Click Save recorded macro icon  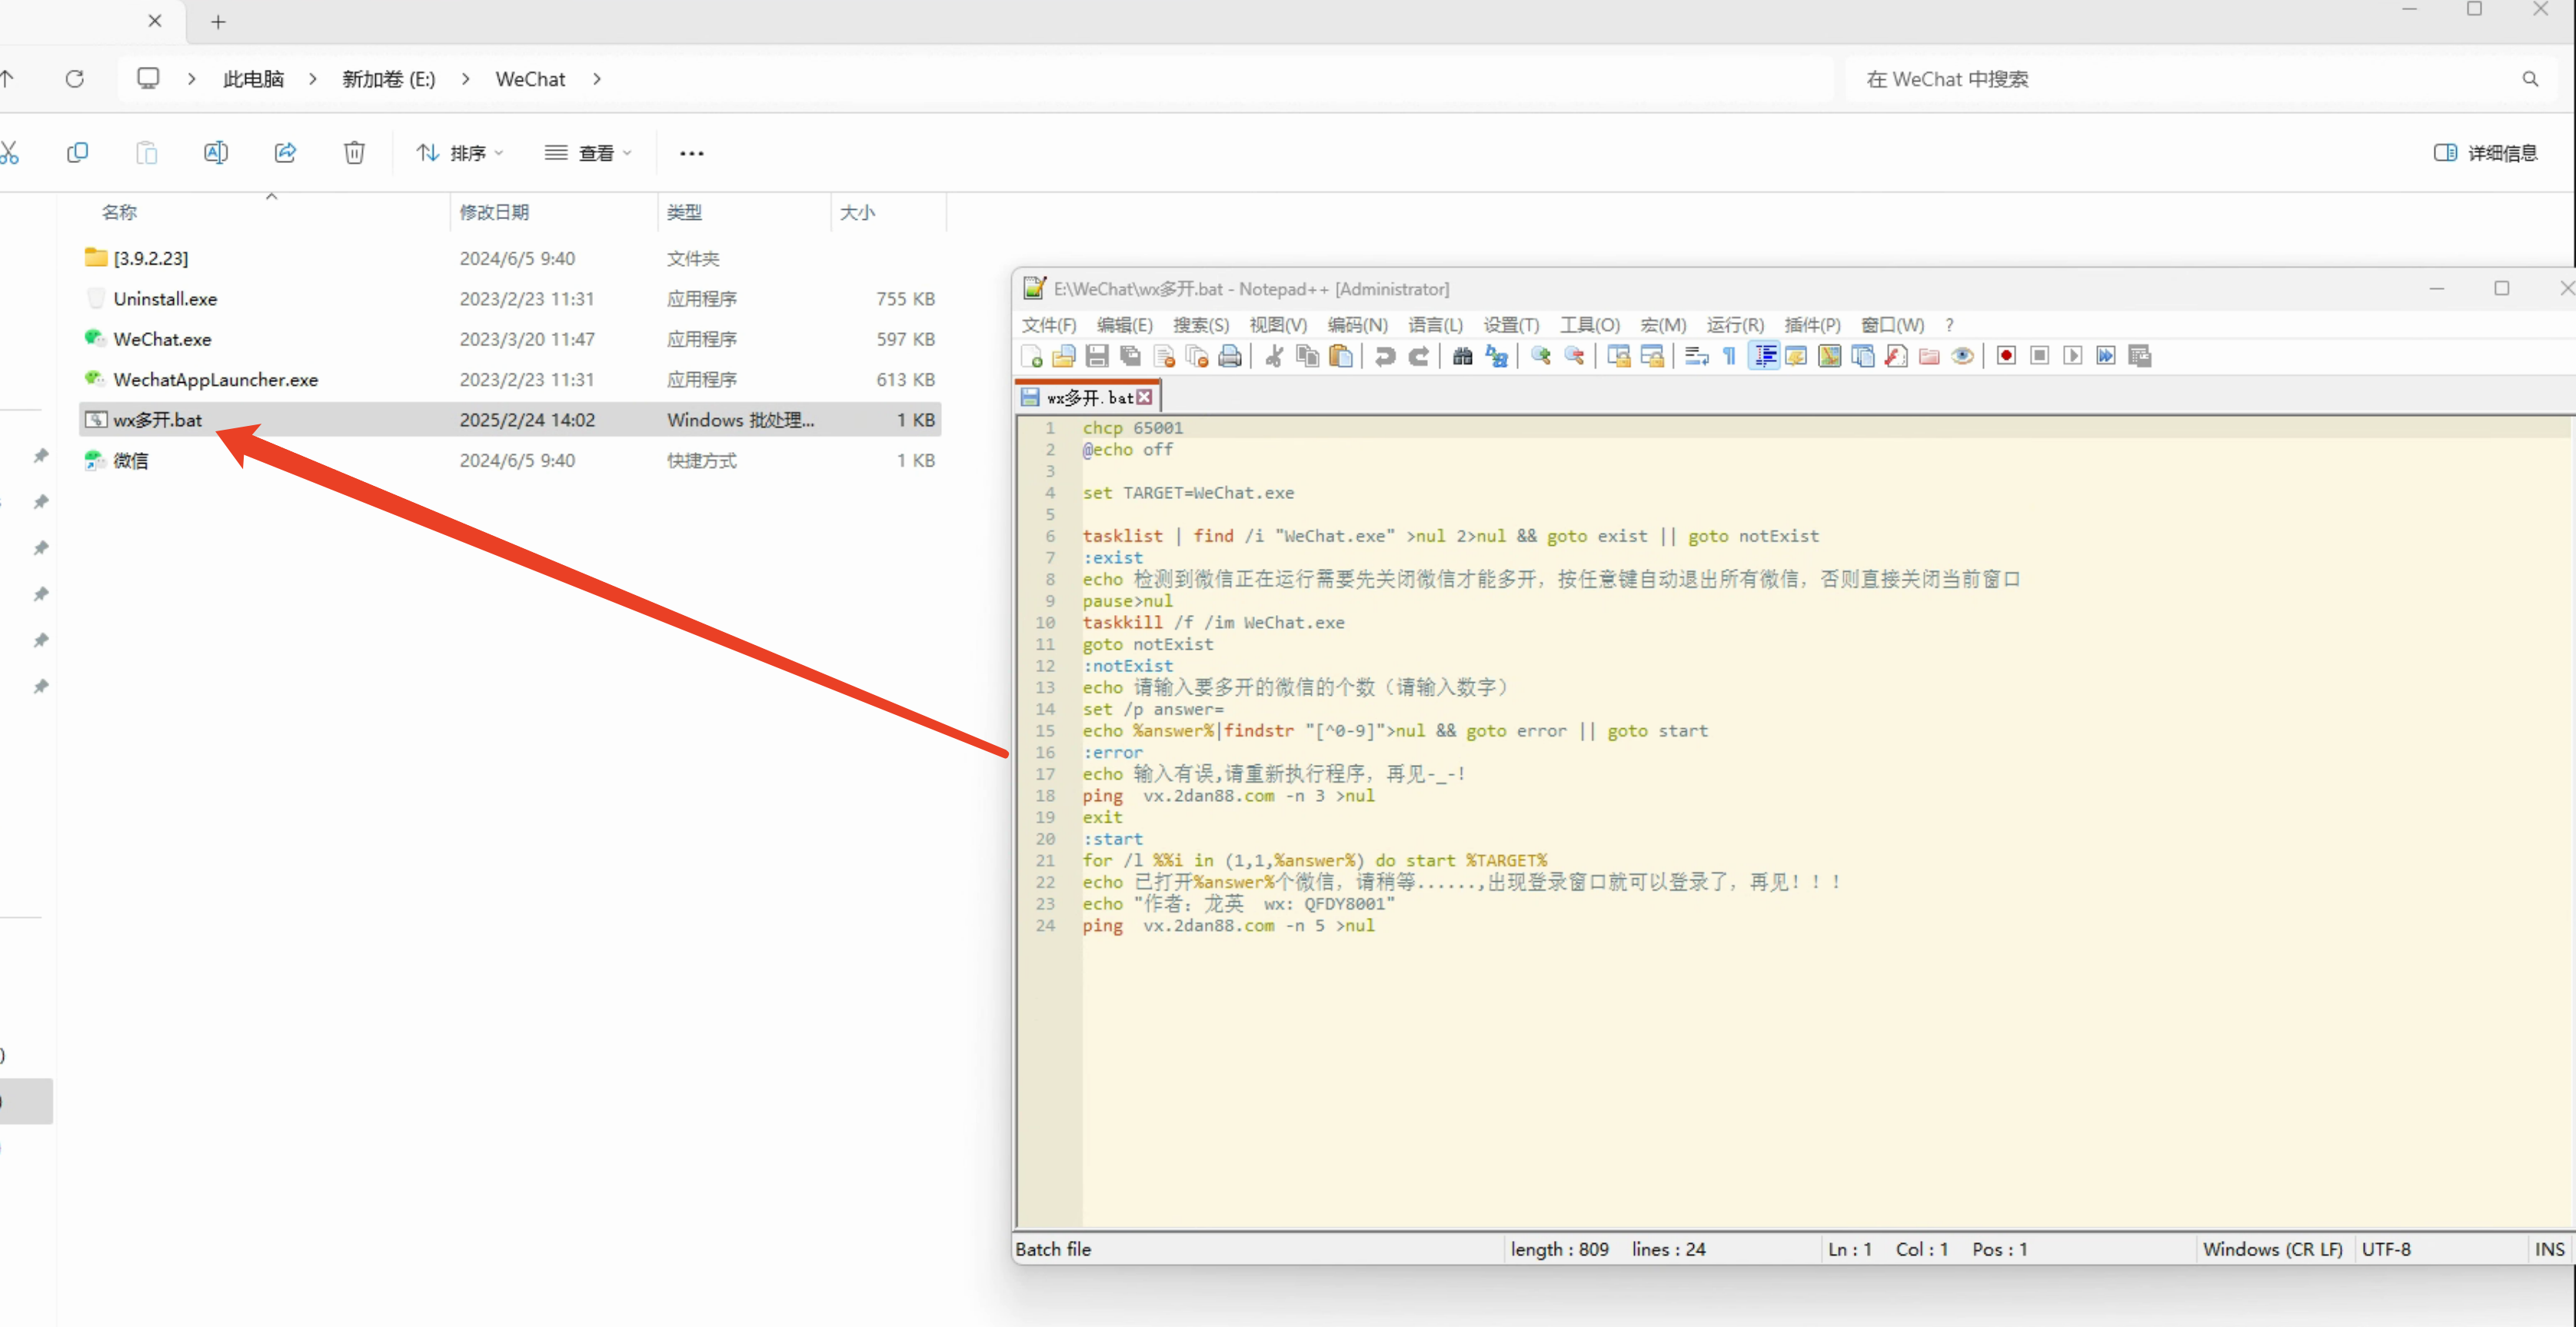click(x=2140, y=356)
